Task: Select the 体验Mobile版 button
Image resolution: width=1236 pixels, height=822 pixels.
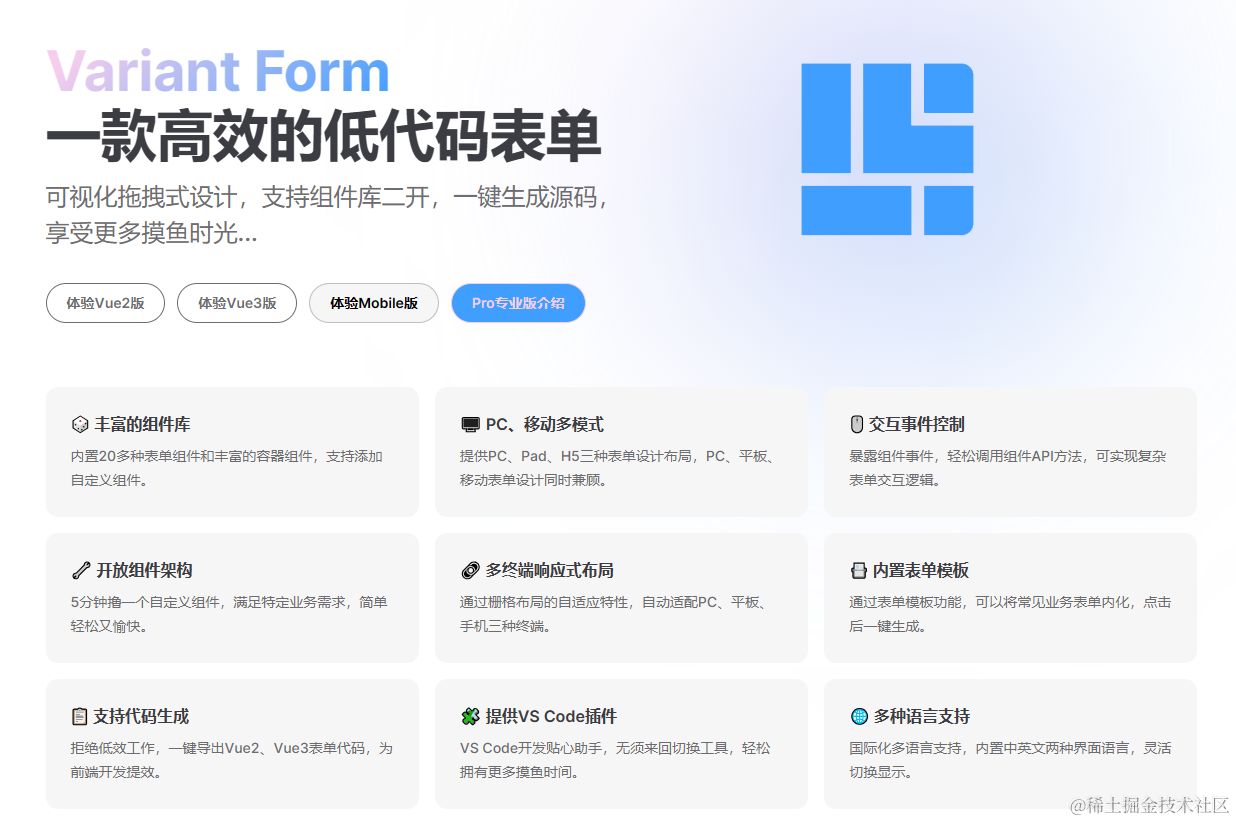Action: [x=374, y=303]
